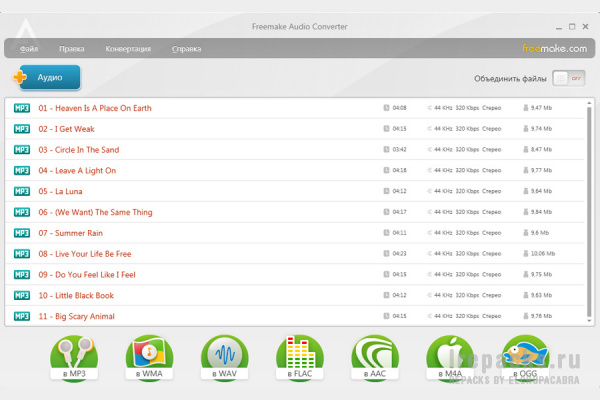Click the MP3 badge of I Get Weak
This screenshot has width=600, height=400.
click(22, 129)
